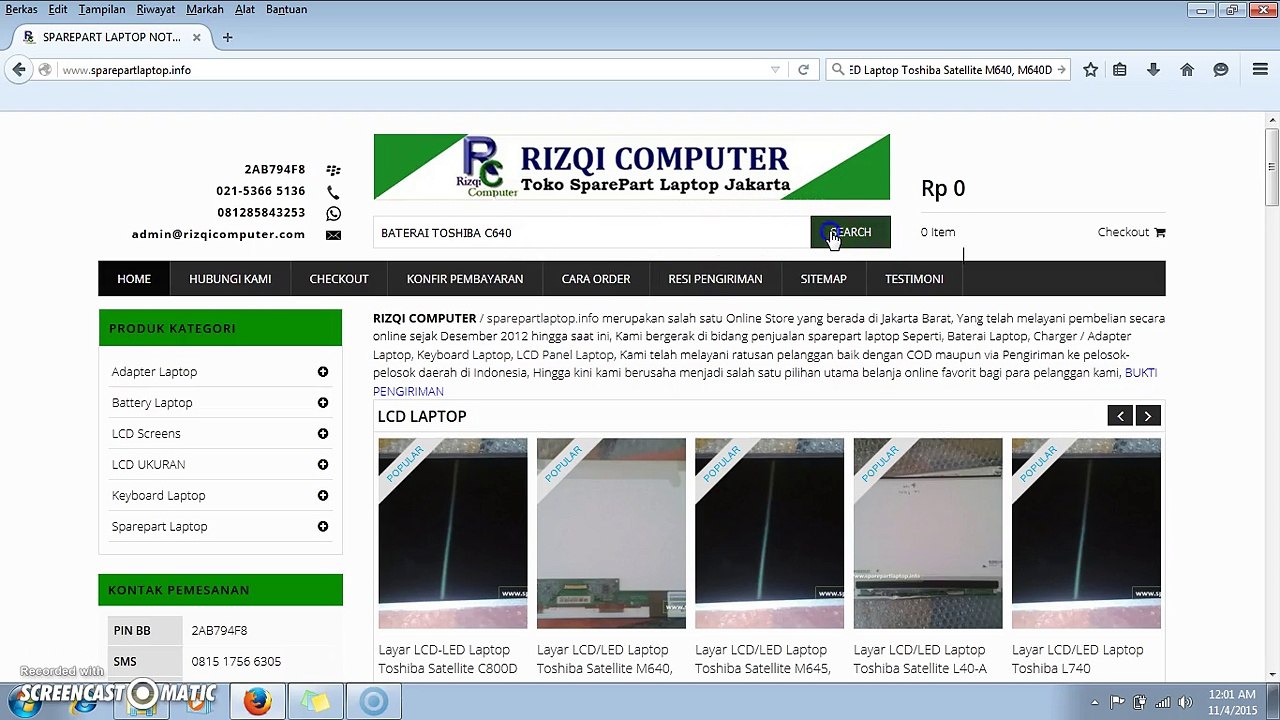
Task: Go to HUBUNGI KAMI nav tab
Action: [230, 279]
